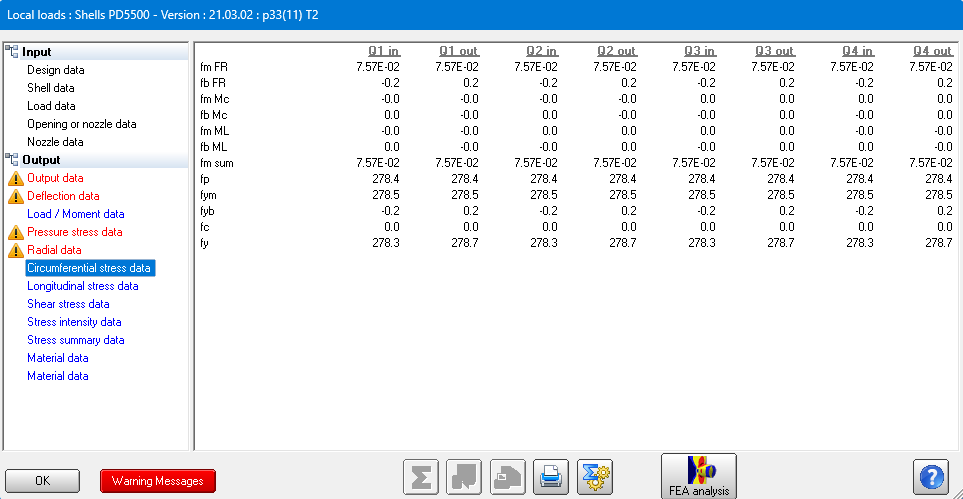Screen dimensions: 963x499
Task: Click the sigma summation icon button
Action: coord(421,477)
